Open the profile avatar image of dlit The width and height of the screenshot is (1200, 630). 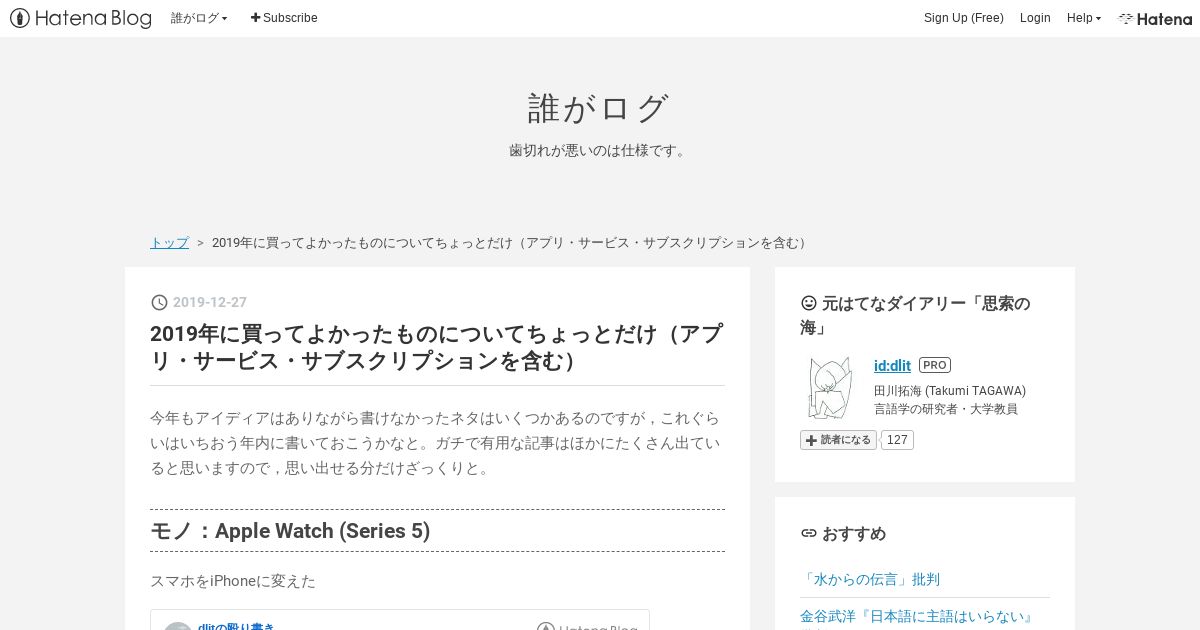830,387
